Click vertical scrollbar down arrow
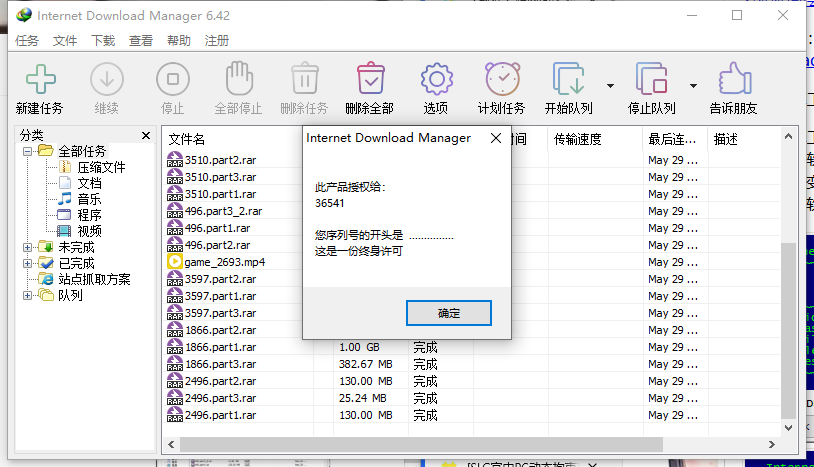Image resolution: width=814 pixels, height=467 pixels. tap(789, 428)
